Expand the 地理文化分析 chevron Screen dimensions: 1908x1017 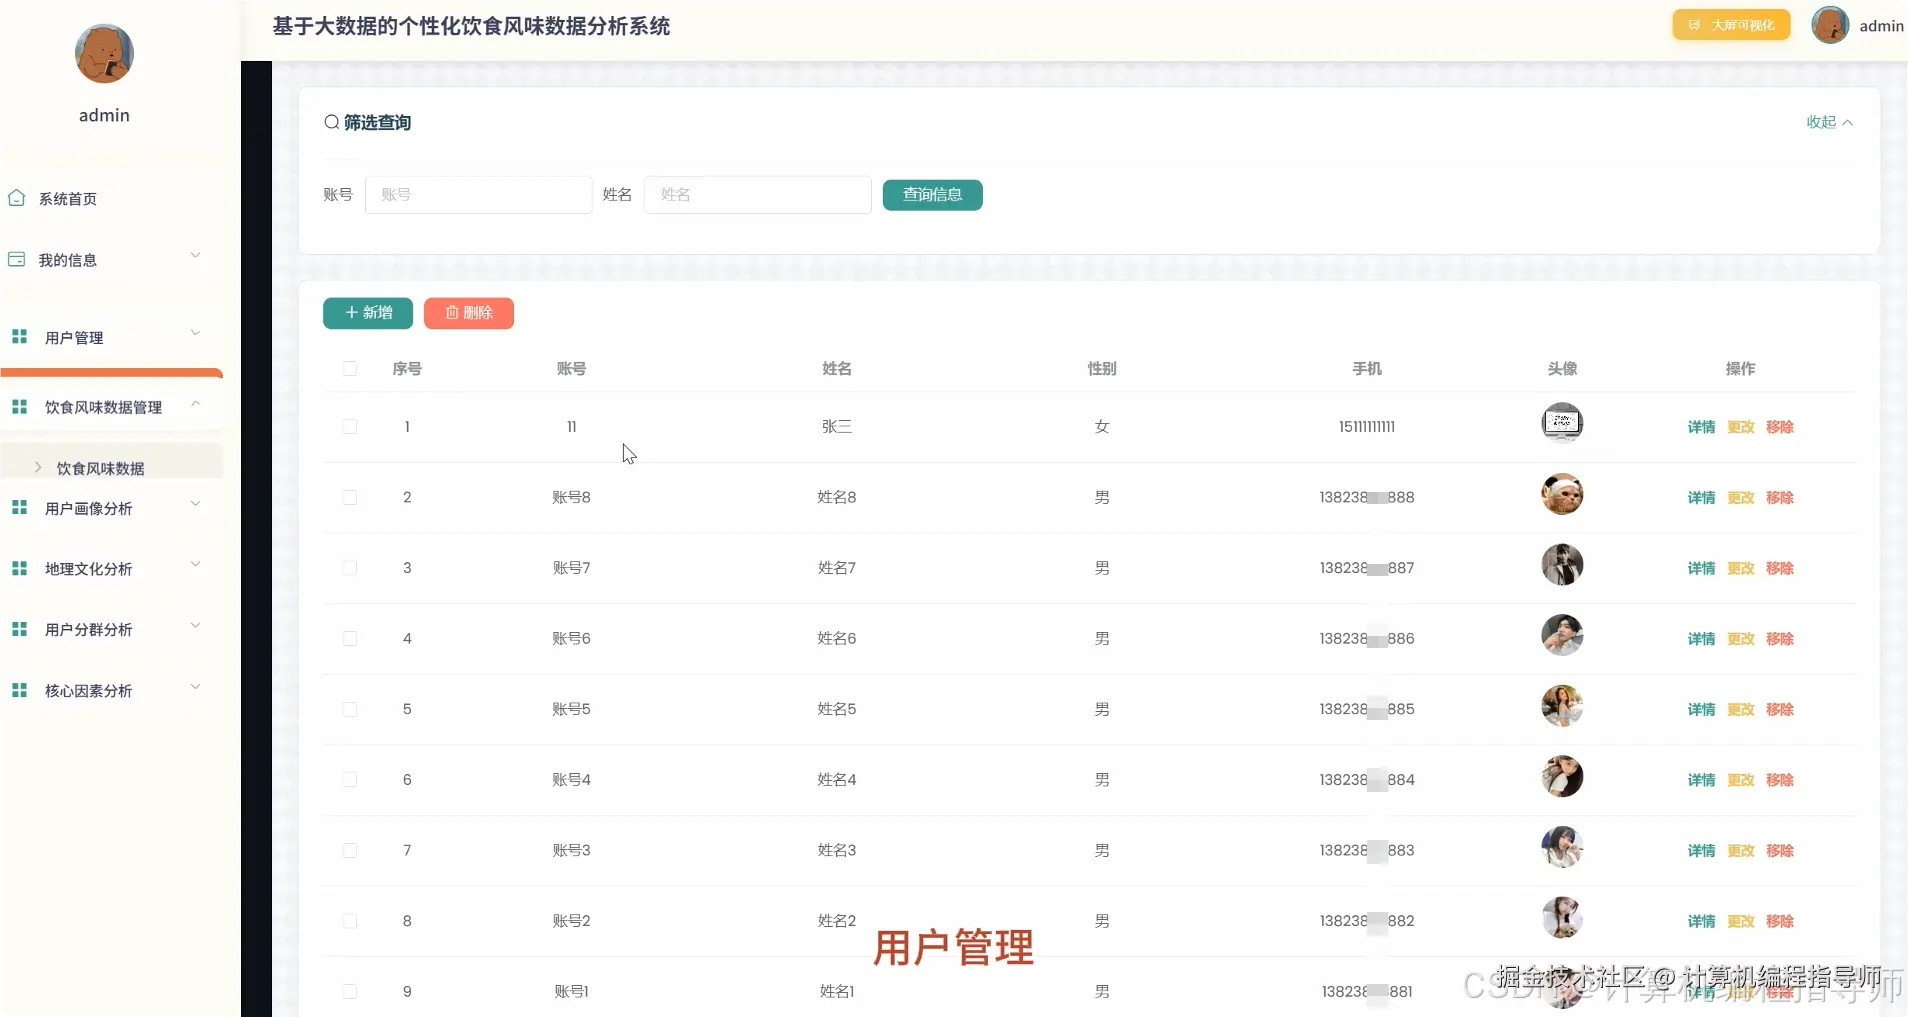click(195, 564)
